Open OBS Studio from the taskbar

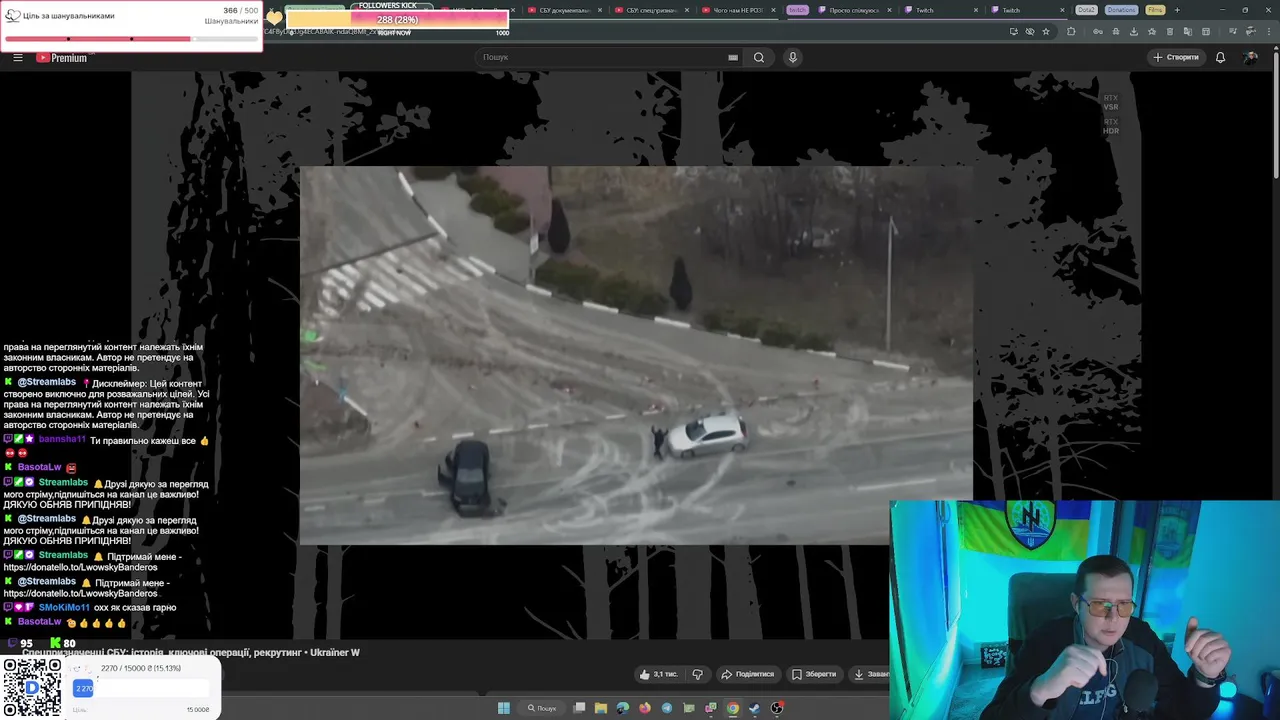tap(777, 708)
